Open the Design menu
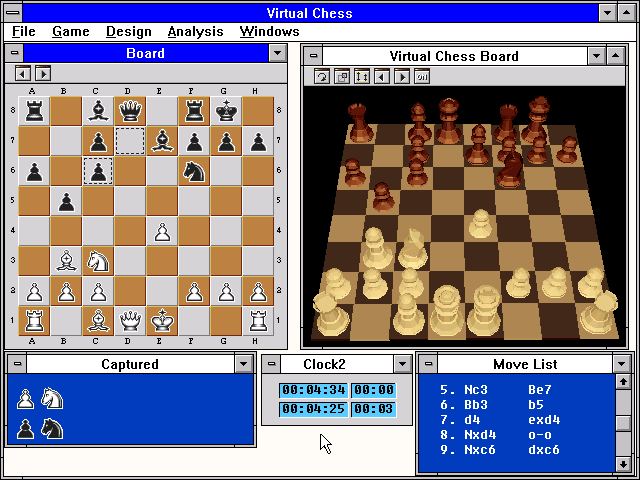The image size is (640, 480). [x=129, y=31]
